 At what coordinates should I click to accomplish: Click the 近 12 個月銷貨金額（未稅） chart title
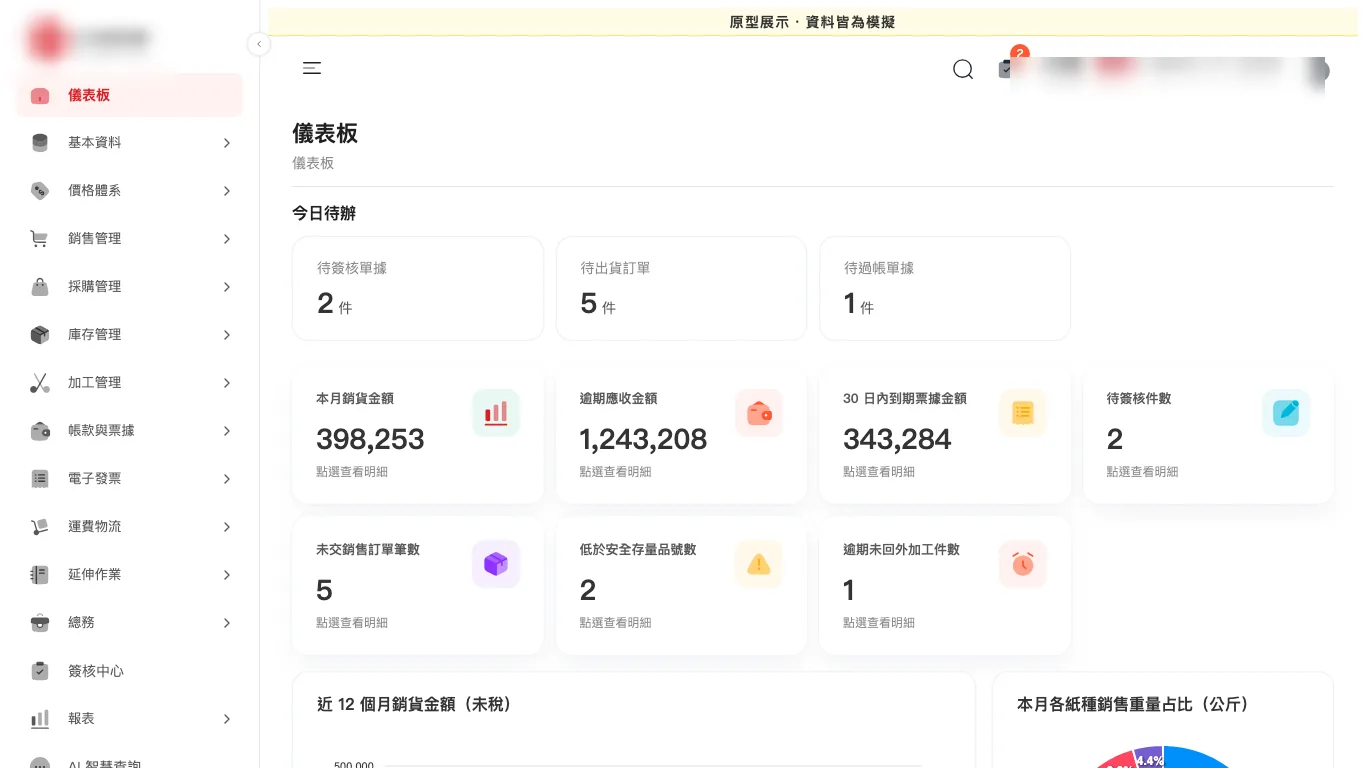pyautogui.click(x=415, y=705)
